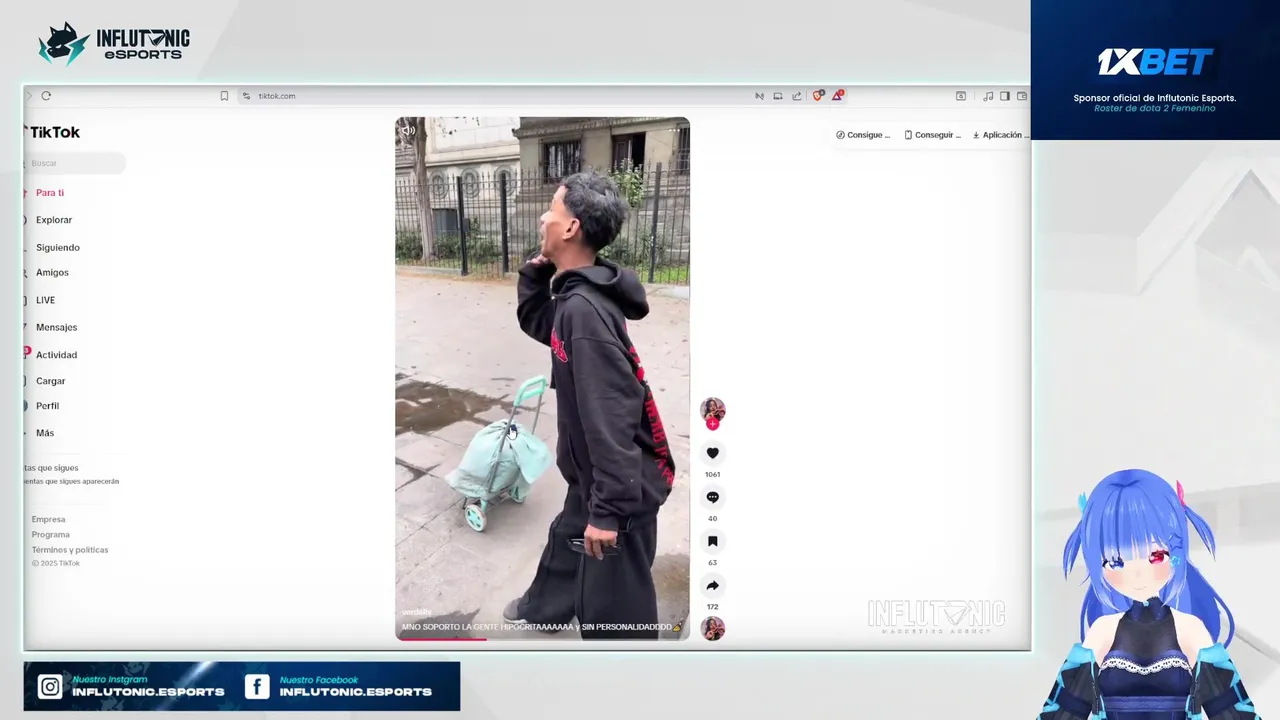This screenshot has height=720, width=1280.
Task: Reload the TikTok page
Action: [x=46, y=96]
